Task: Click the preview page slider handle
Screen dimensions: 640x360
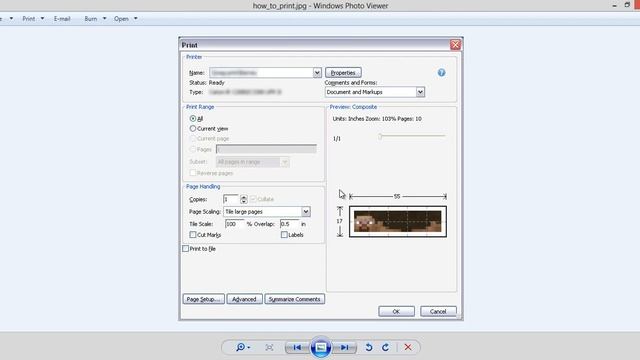Action: coord(380,137)
